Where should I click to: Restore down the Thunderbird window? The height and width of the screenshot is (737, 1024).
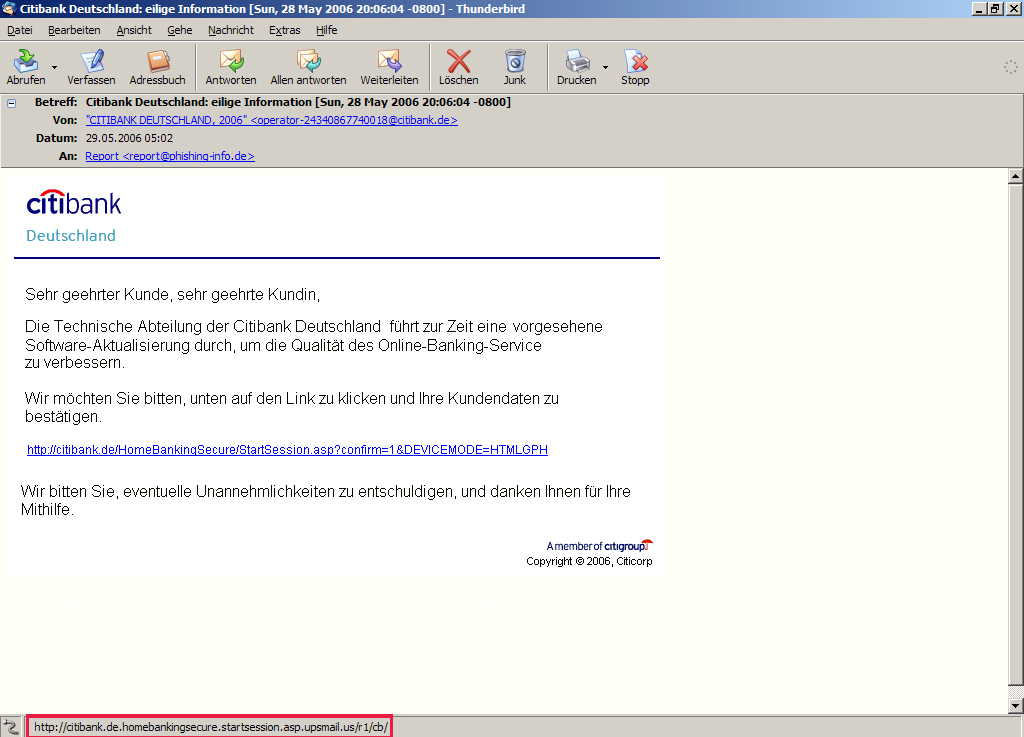click(x=995, y=8)
